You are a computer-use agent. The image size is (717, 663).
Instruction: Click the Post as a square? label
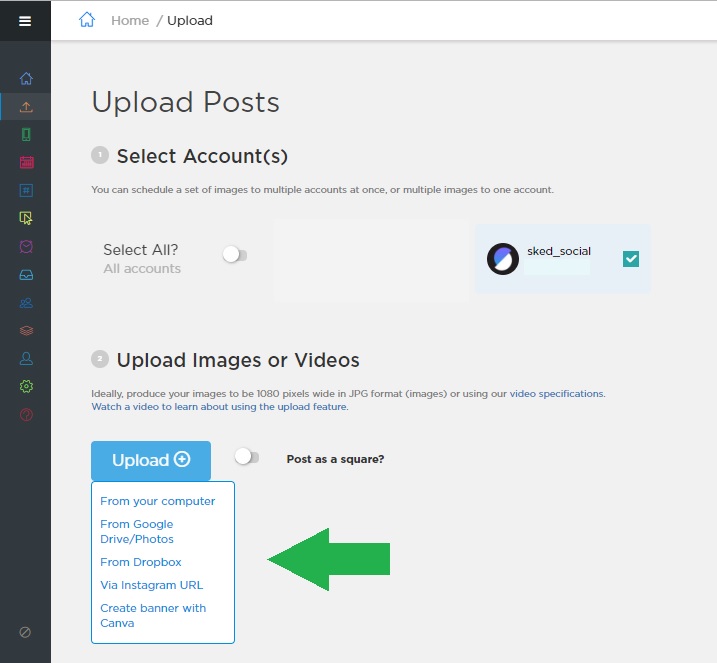click(335, 459)
